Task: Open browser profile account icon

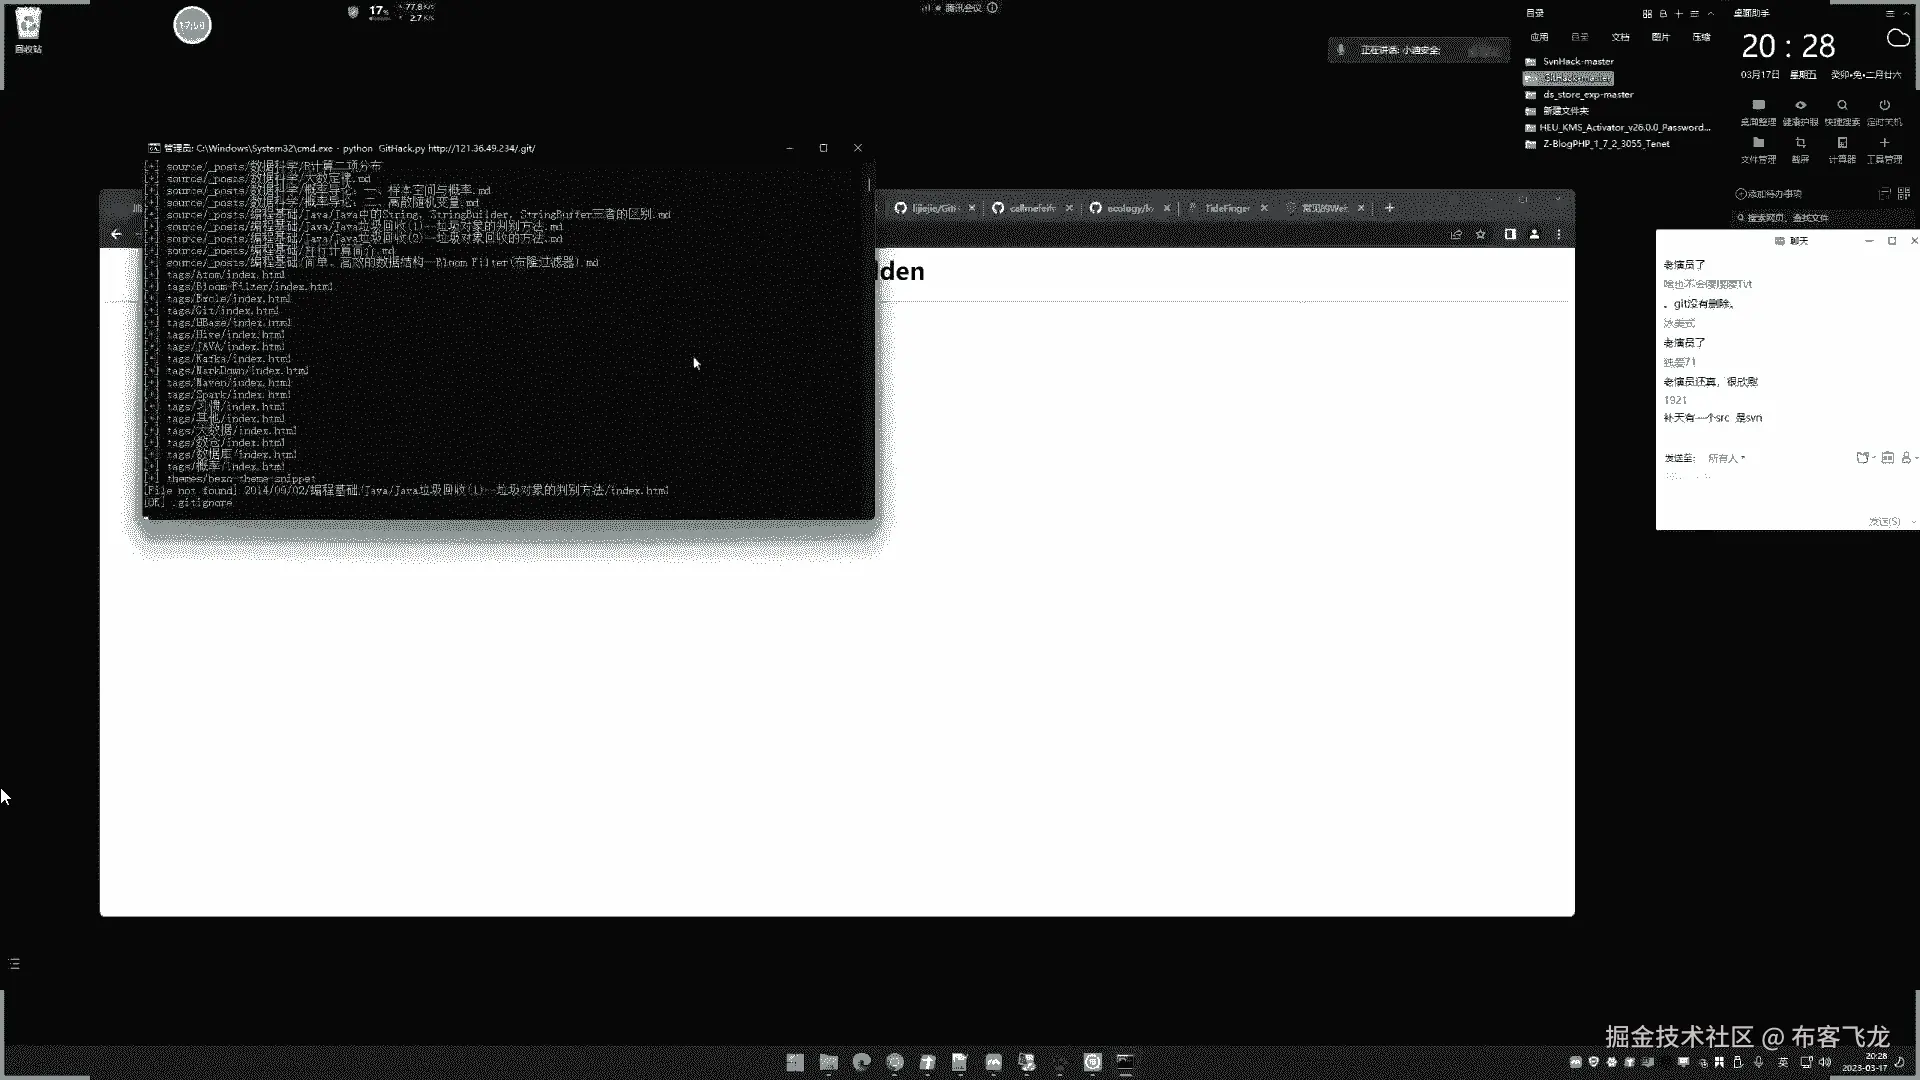Action: [1534, 234]
